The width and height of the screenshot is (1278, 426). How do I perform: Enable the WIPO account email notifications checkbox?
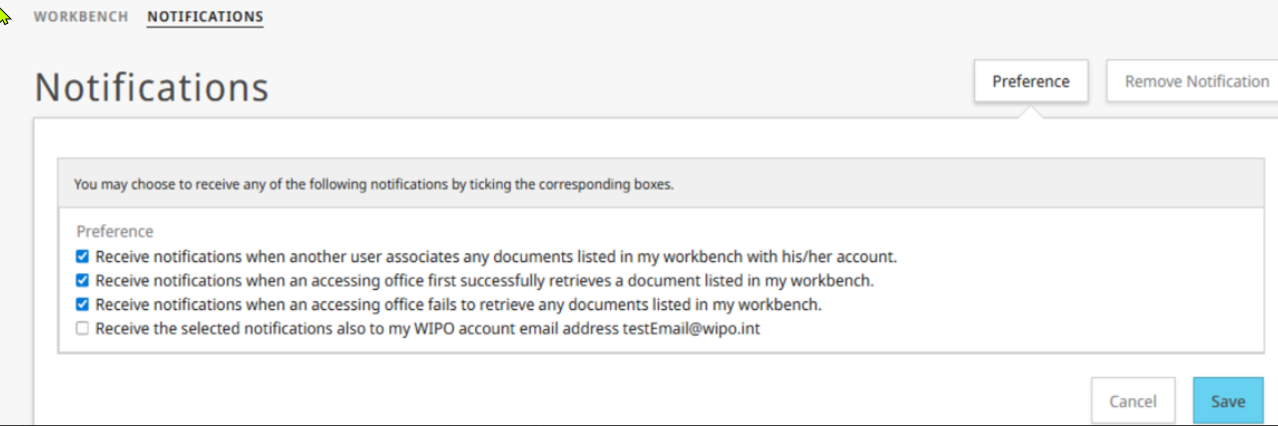(83, 328)
